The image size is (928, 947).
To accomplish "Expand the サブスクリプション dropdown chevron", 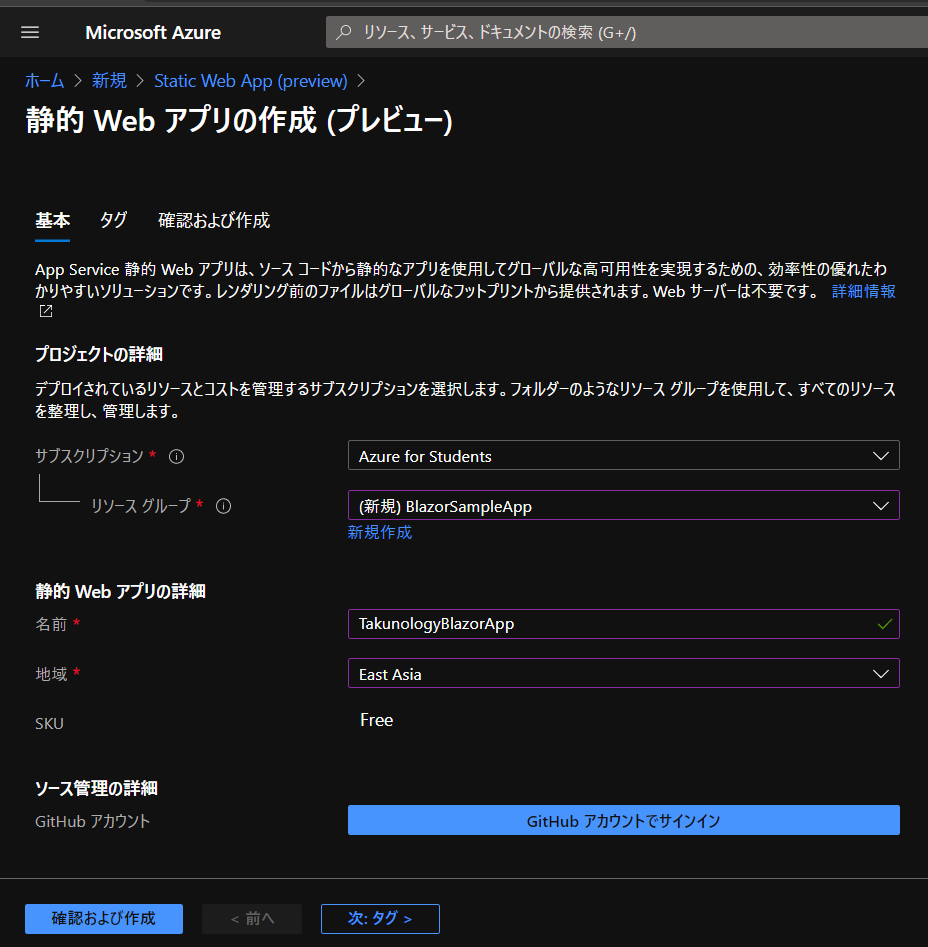I will tap(881, 455).
